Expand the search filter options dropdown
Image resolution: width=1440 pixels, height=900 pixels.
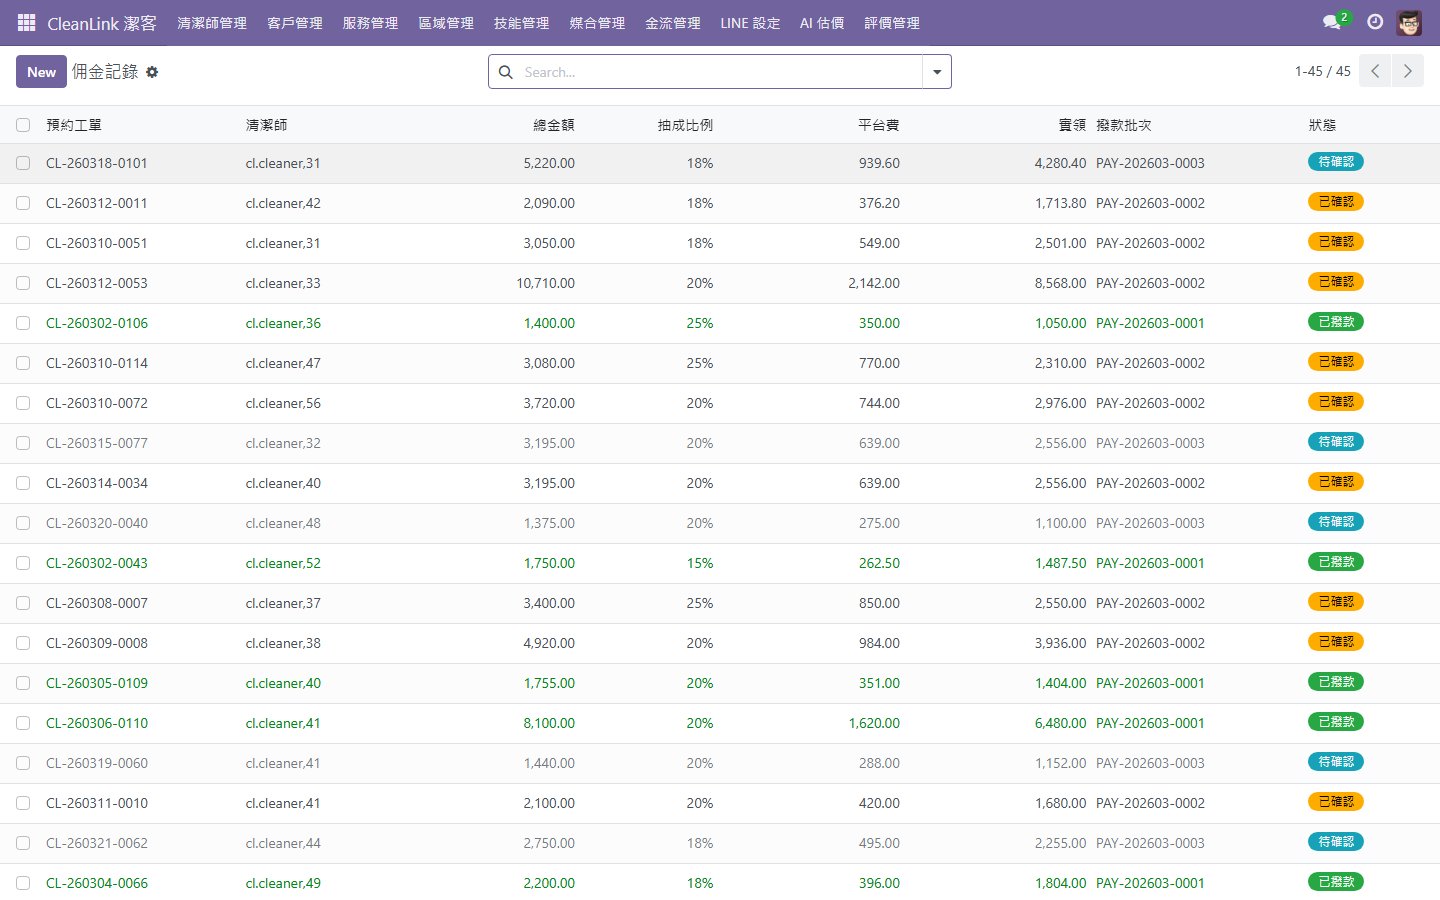click(937, 72)
